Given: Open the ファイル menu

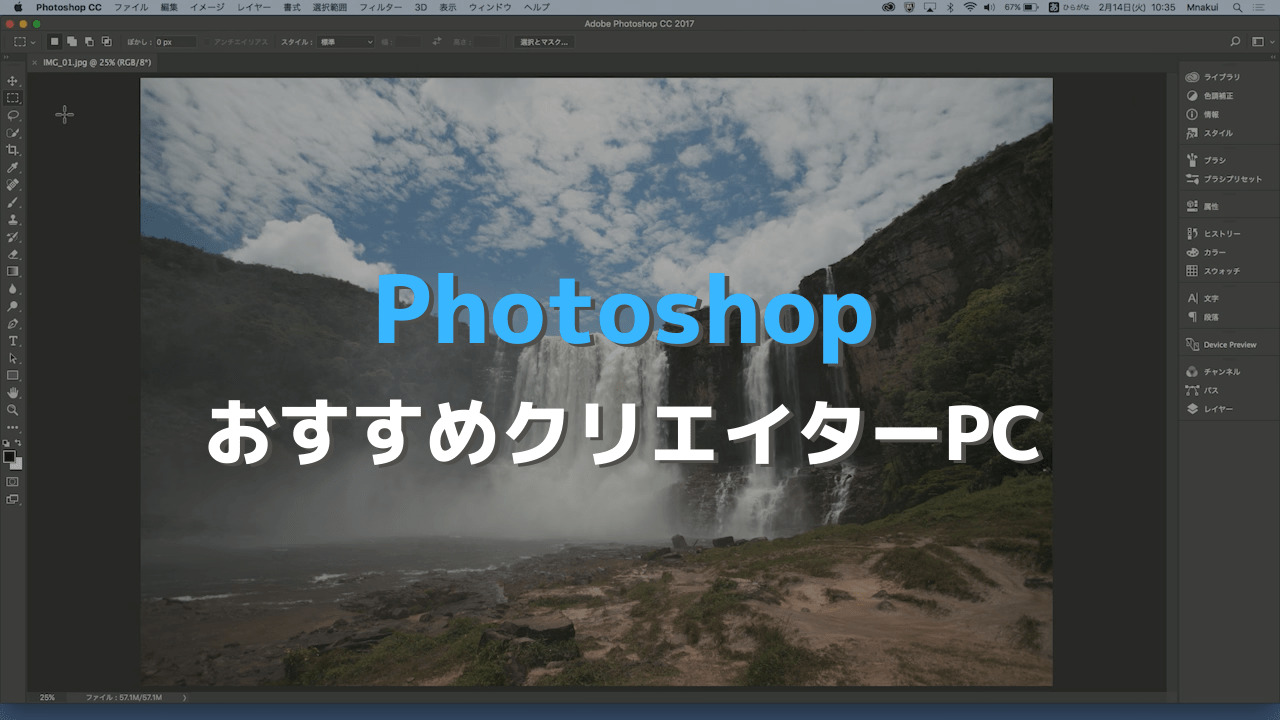Looking at the screenshot, I should (x=131, y=7).
